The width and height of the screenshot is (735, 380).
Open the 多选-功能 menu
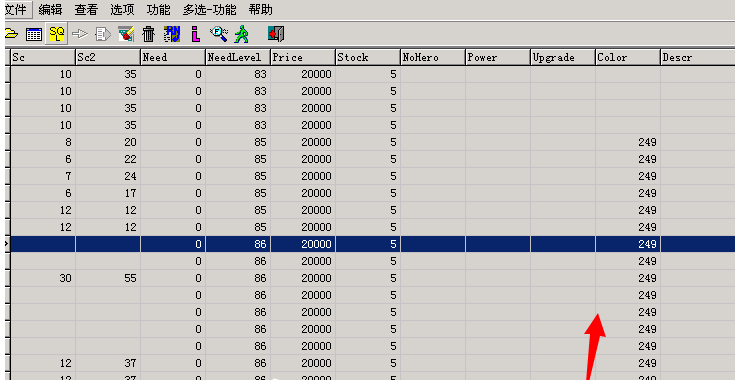pos(210,9)
